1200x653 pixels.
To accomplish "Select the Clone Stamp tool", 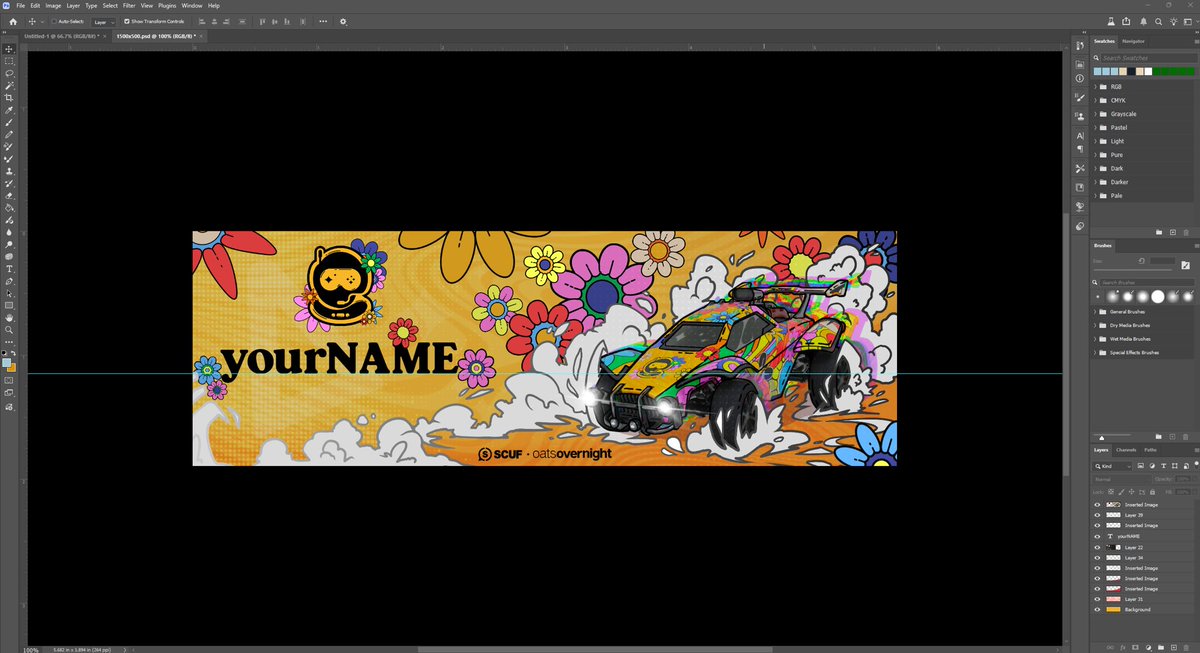I will click(x=9, y=171).
